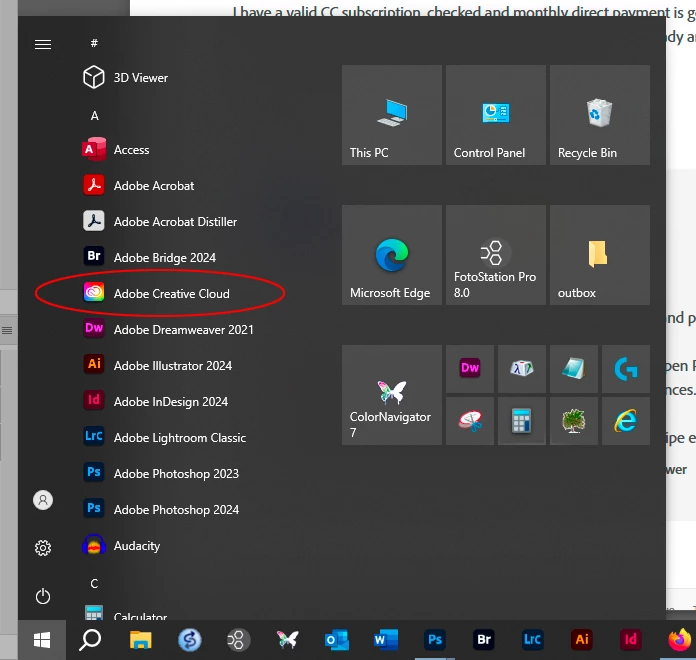Open the user account menu button
The width and height of the screenshot is (696, 660).
pyautogui.click(x=43, y=500)
